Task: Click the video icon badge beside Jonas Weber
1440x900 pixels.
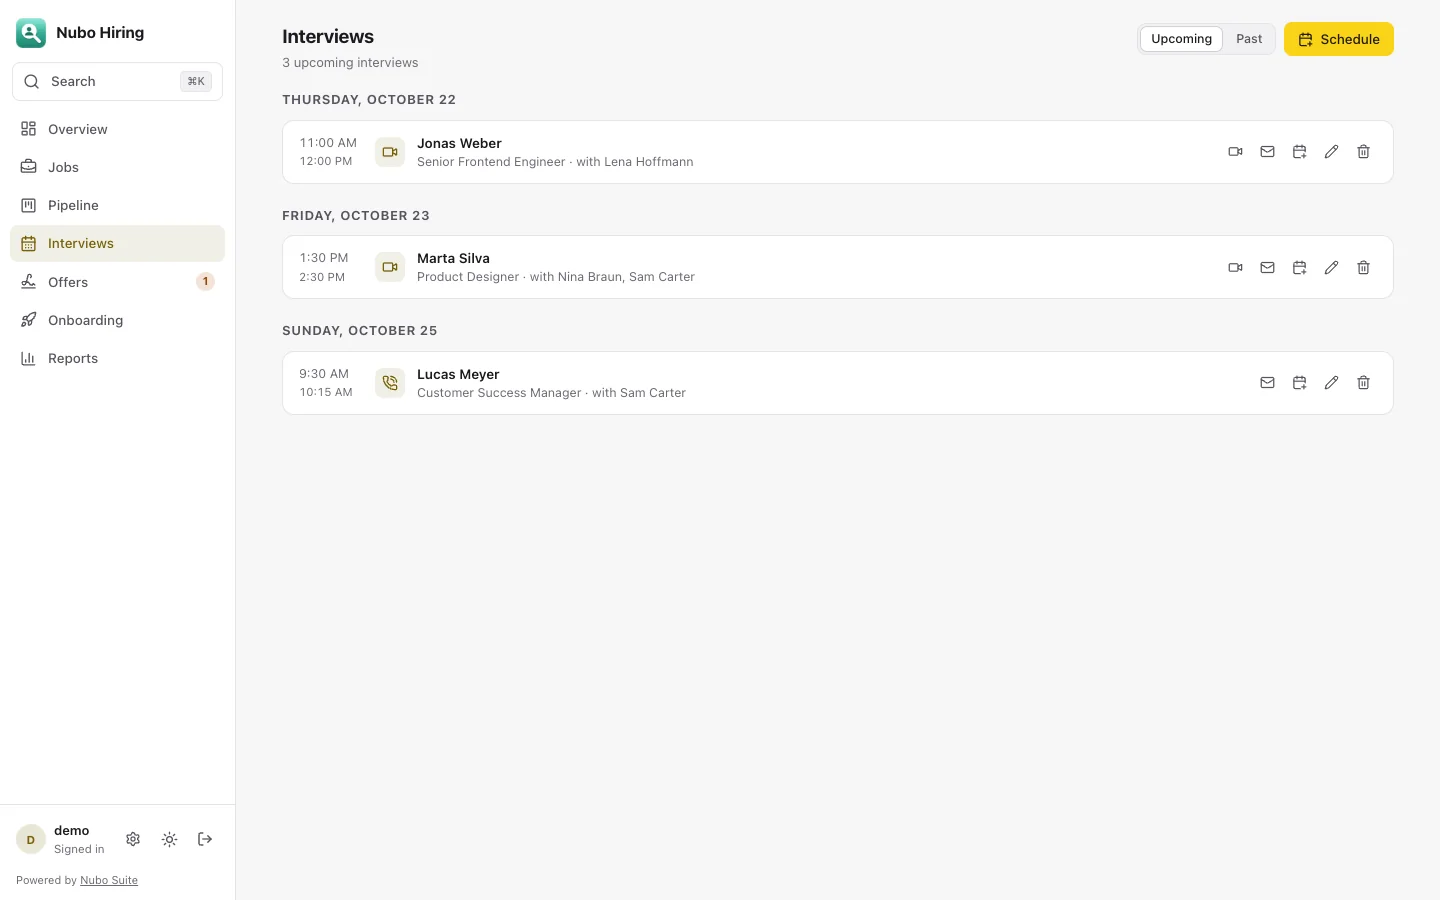Action: (x=390, y=152)
